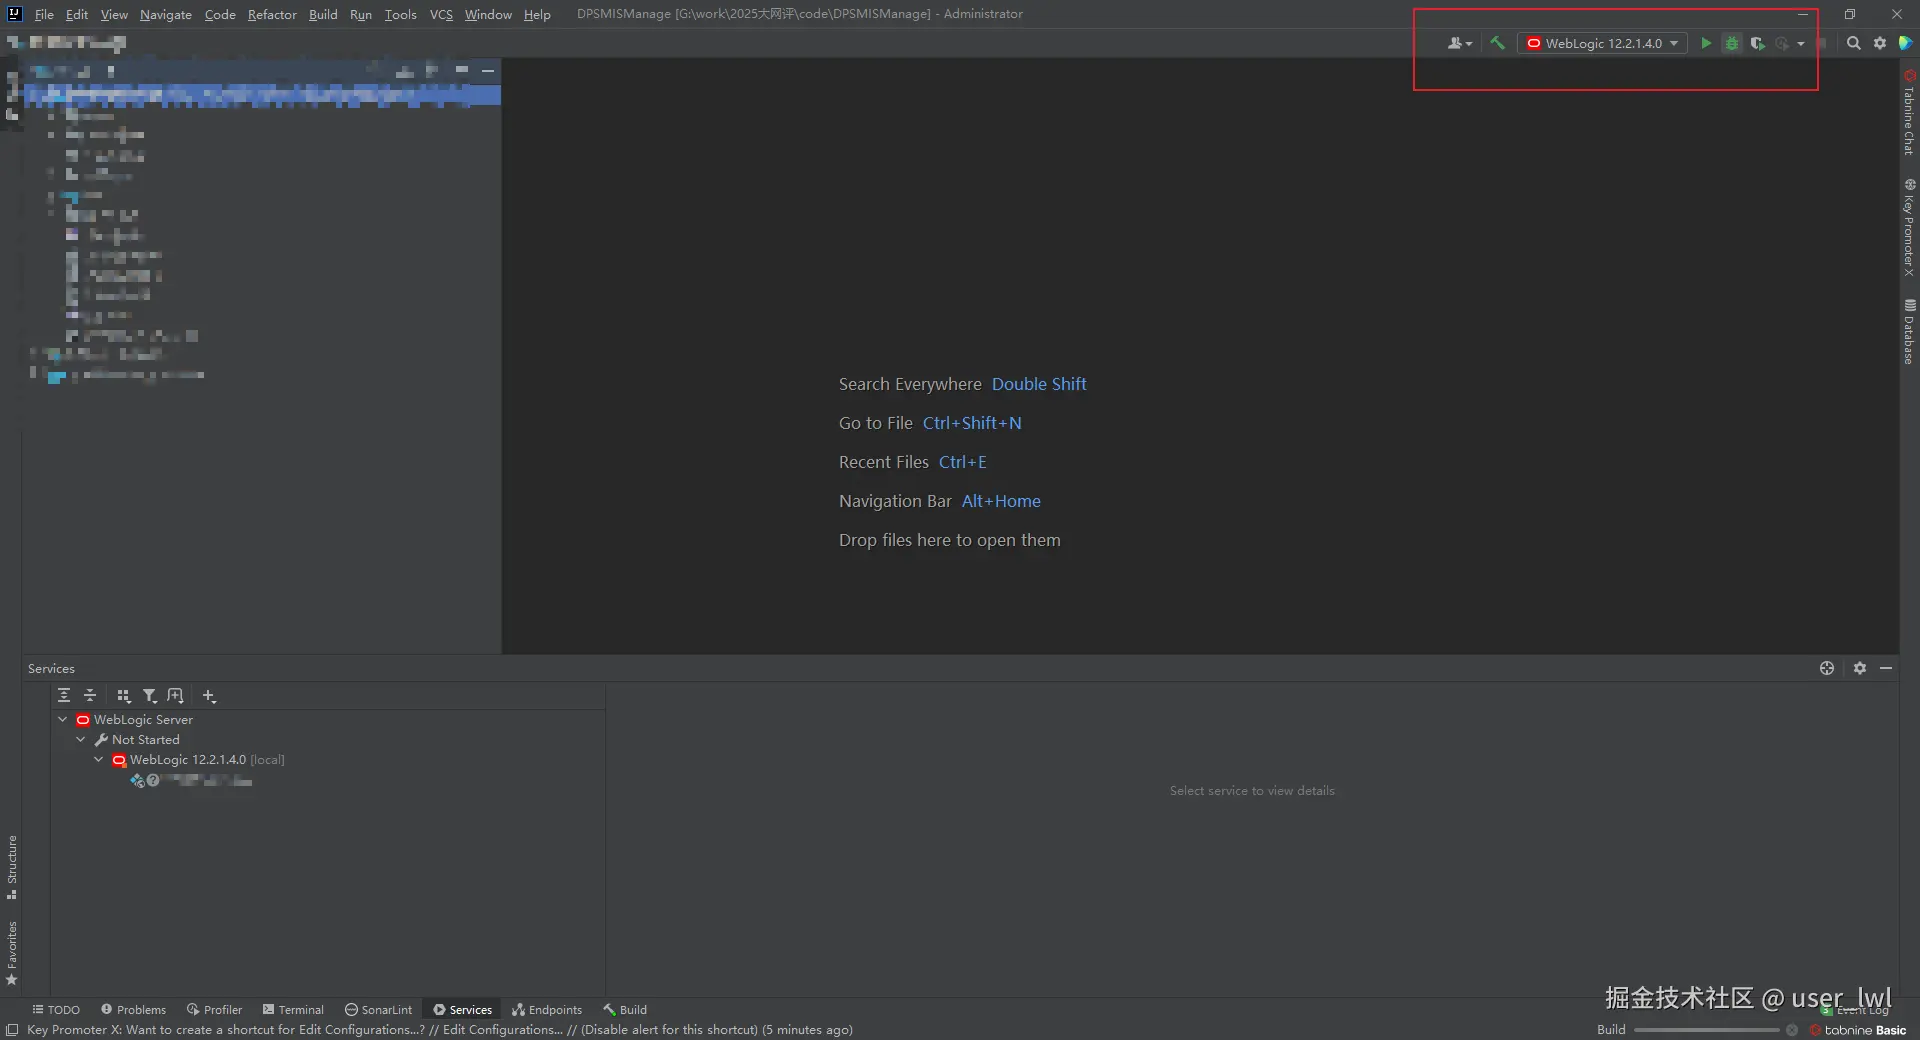Click the Key Promoter X status bar message

(x=440, y=1029)
